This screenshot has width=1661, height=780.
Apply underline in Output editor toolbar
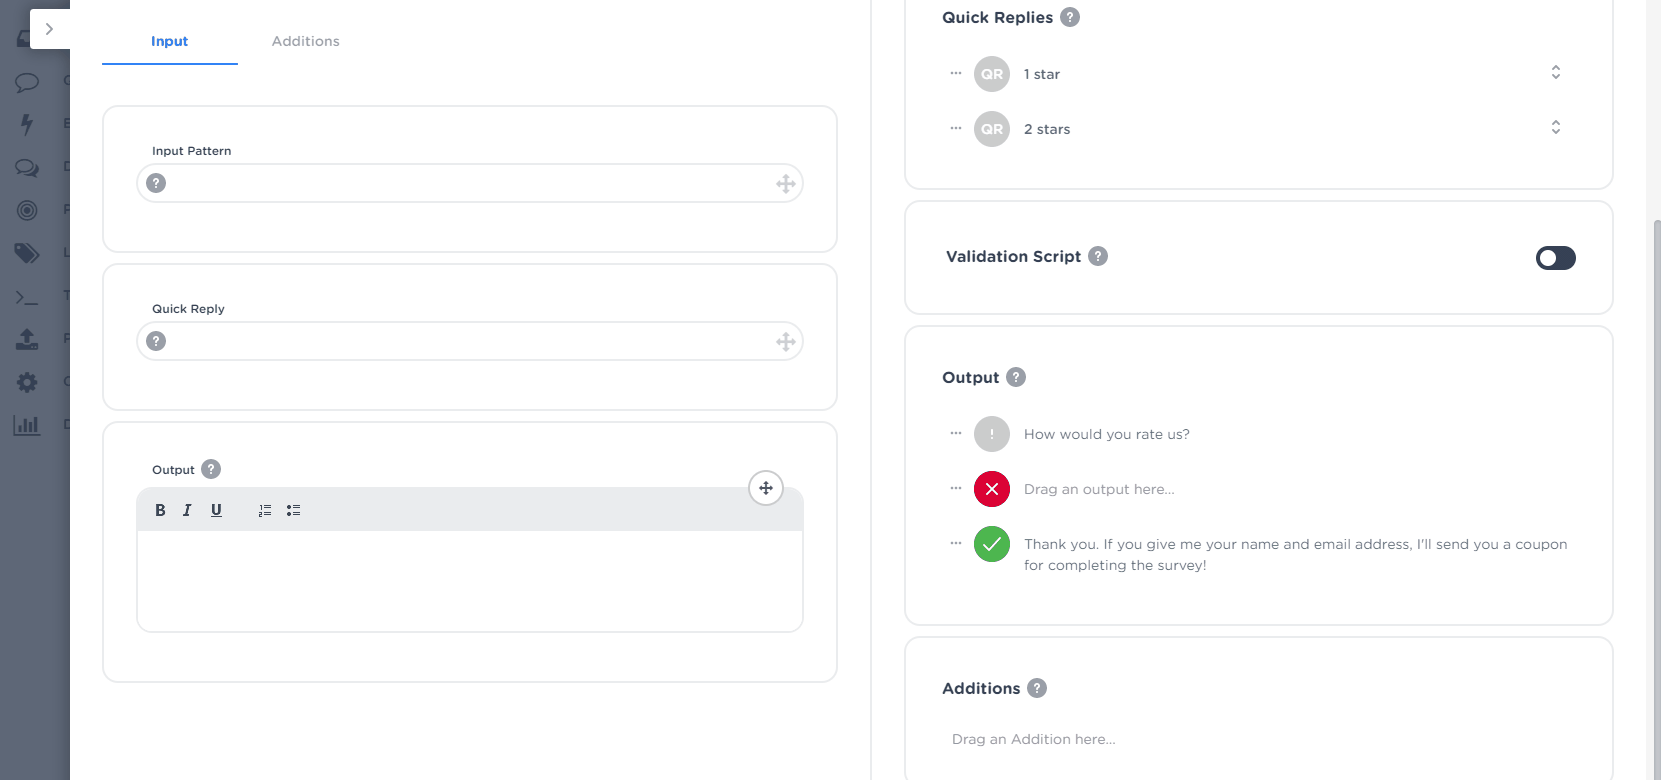[216, 510]
